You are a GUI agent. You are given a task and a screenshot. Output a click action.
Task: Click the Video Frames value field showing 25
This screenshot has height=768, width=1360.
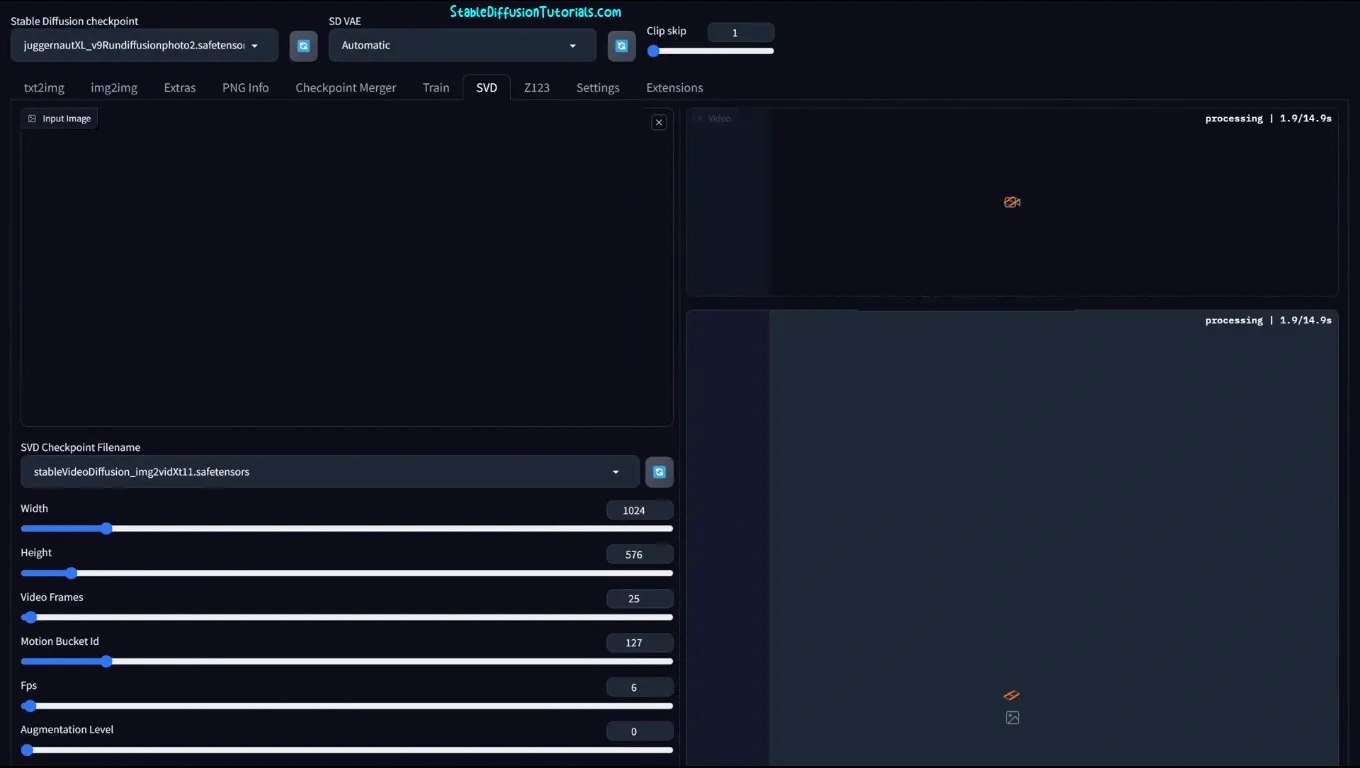[639, 598]
